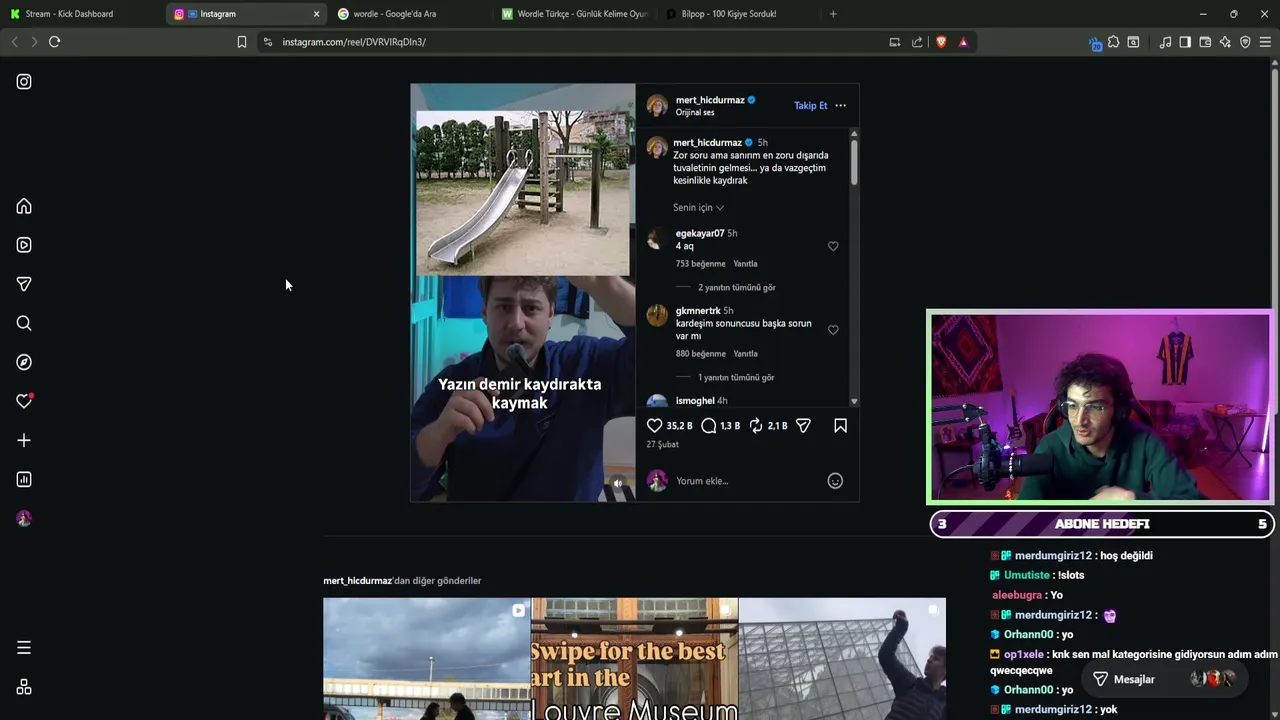Open first related reel thumbnail
Screen dimensions: 1280x720
tap(426, 659)
